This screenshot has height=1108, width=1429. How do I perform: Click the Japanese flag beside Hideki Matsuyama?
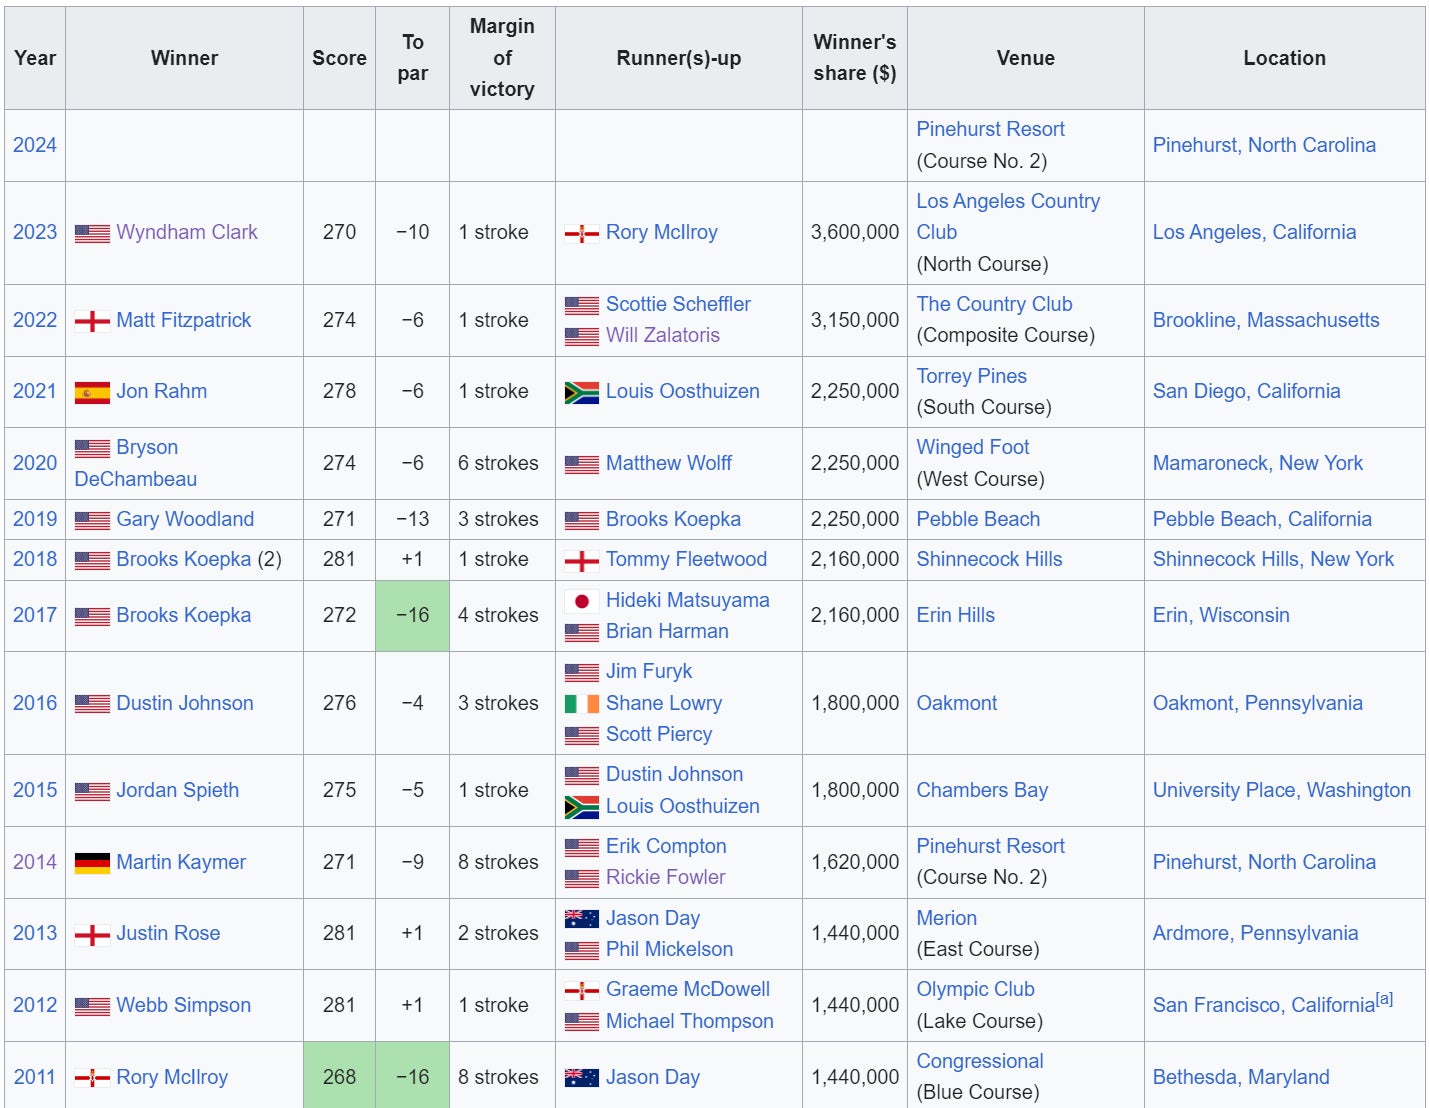(x=581, y=601)
